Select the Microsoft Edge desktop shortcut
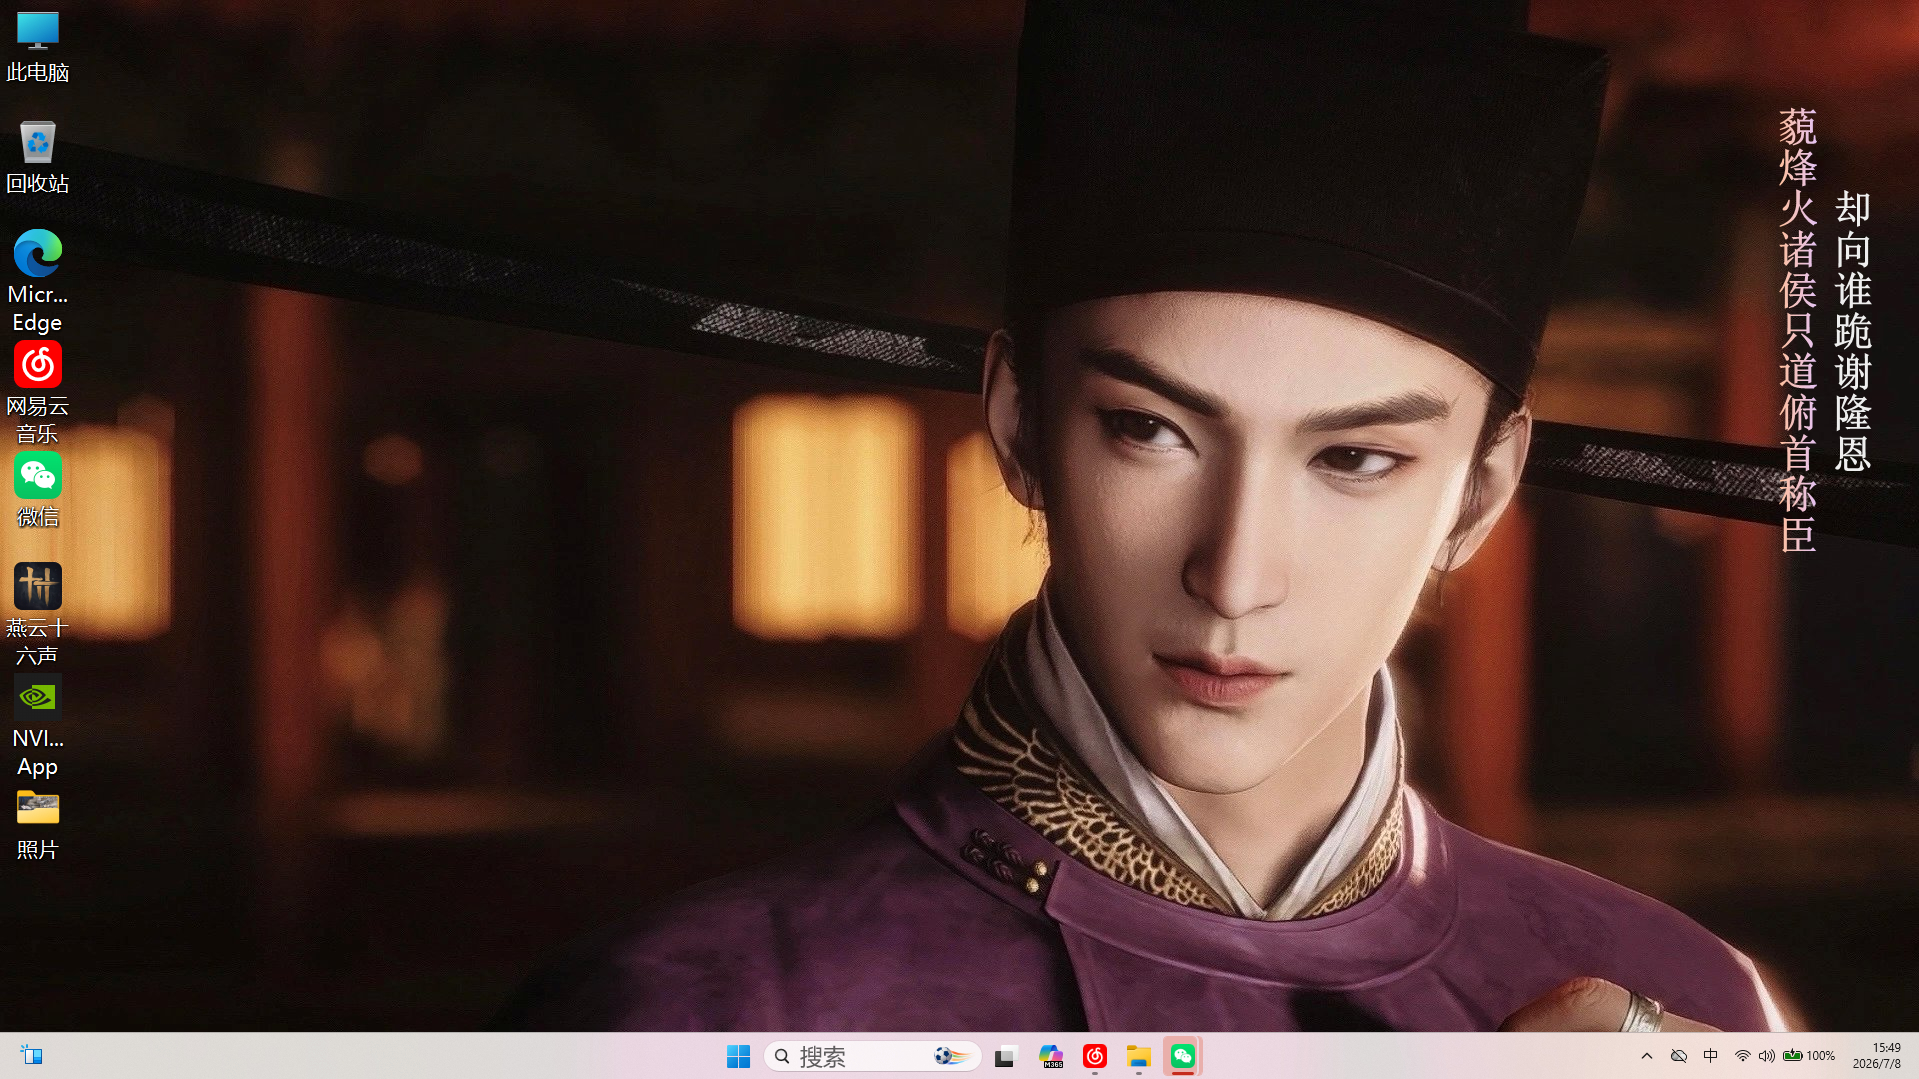The height and width of the screenshot is (1079, 1919). click(x=37, y=281)
